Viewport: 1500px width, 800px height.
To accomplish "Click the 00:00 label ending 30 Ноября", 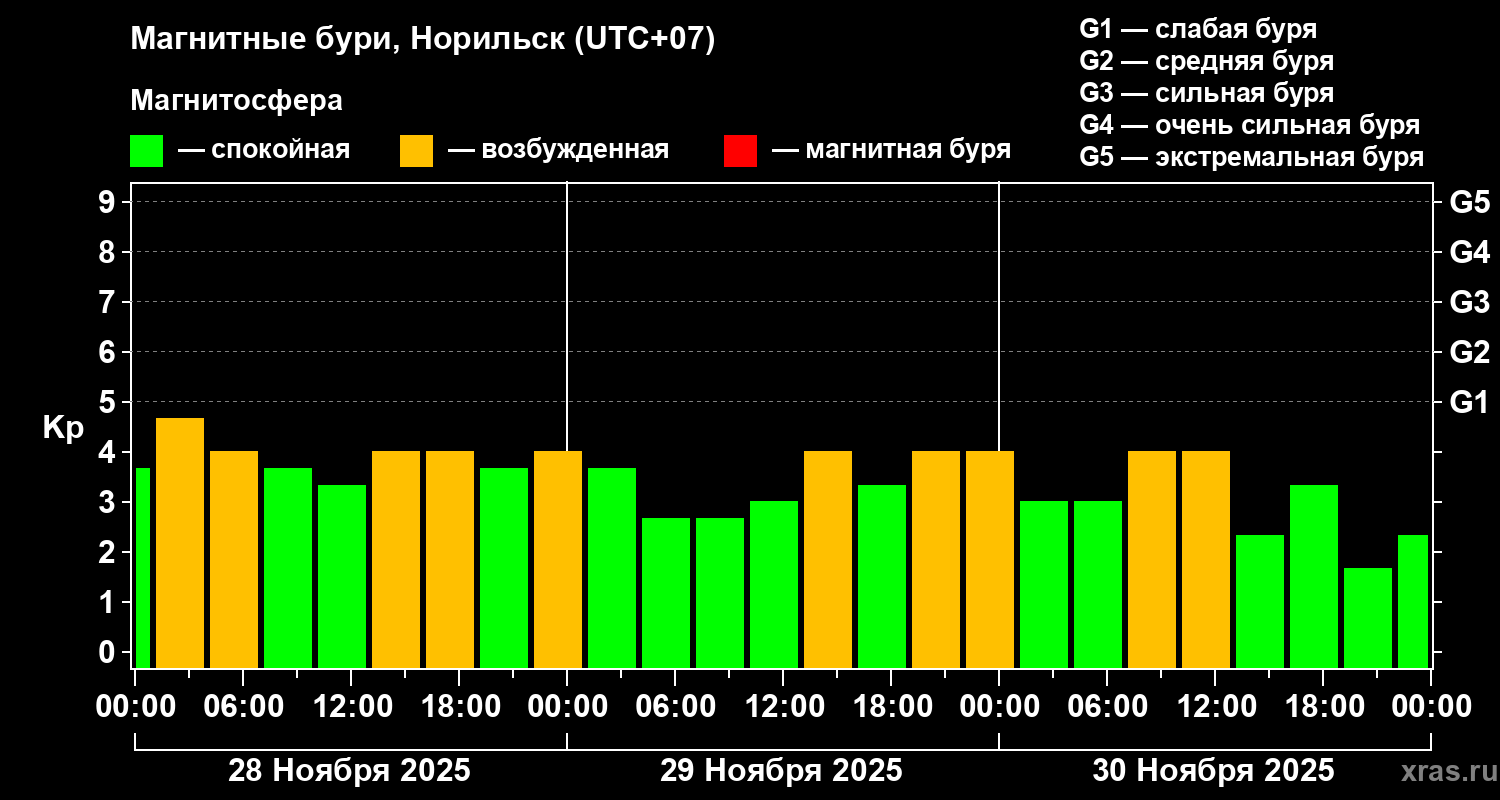I will (x=1431, y=707).
